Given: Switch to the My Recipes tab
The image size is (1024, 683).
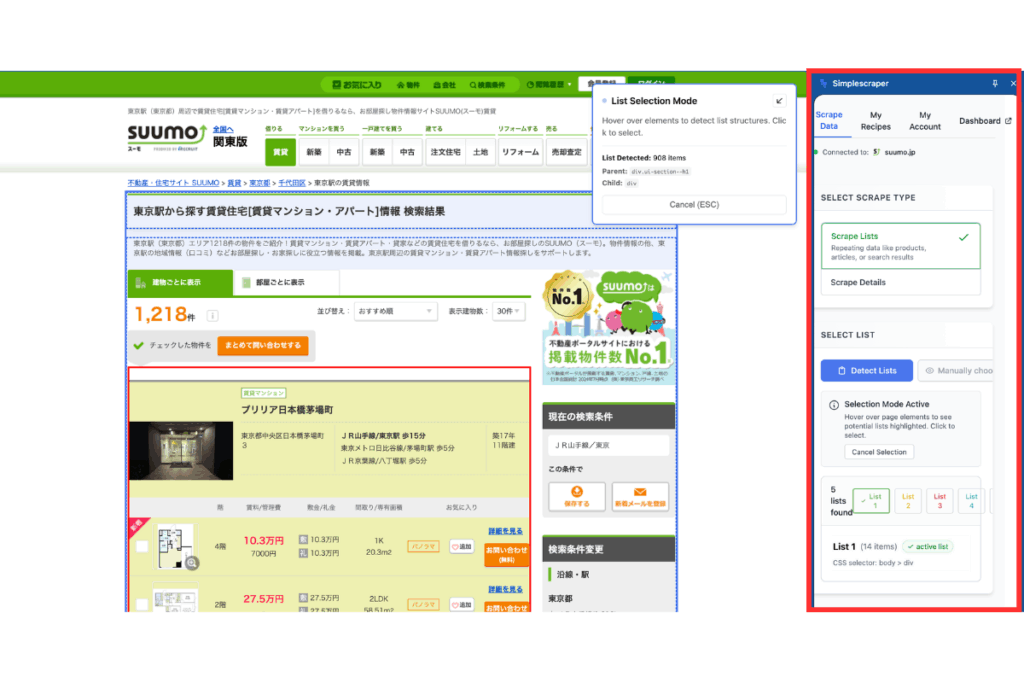Looking at the screenshot, I should pyautogui.click(x=876, y=121).
